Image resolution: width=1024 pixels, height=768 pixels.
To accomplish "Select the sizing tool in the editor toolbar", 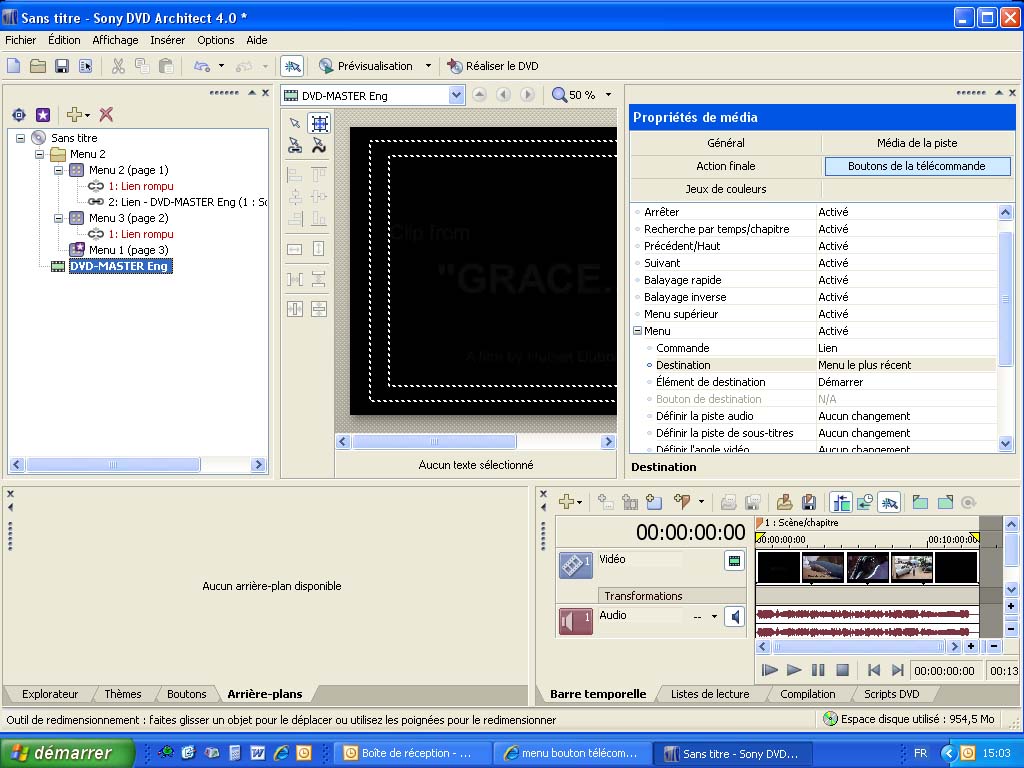I will [319, 123].
